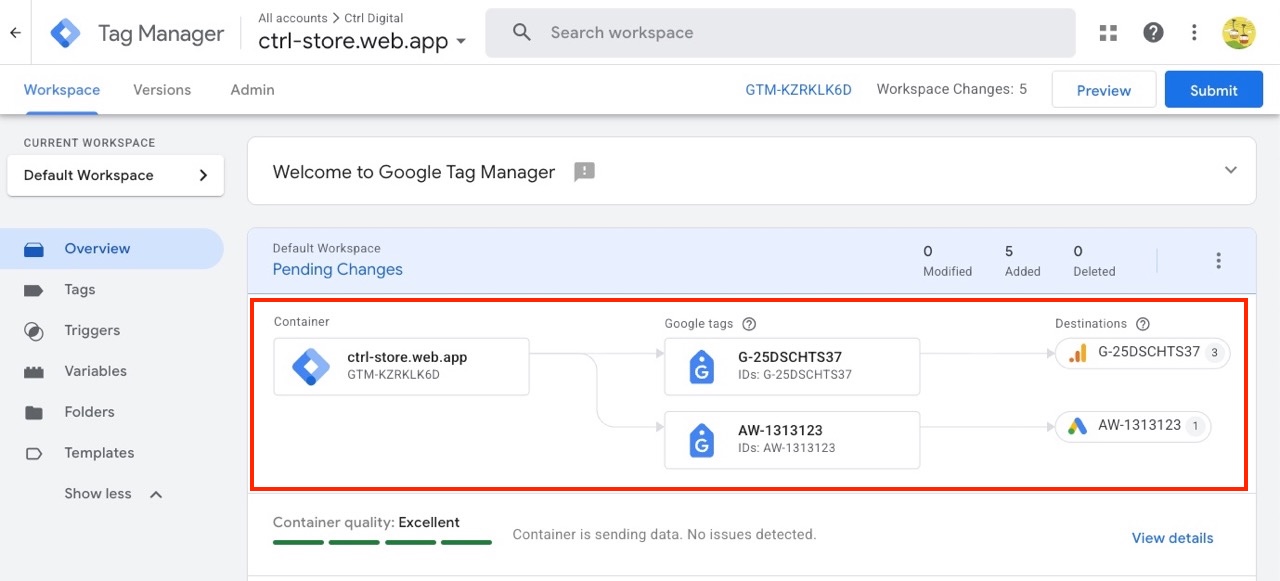Click the All accounts breadcrumb link
This screenshot has height=581, width=1280.
(293, 18)
